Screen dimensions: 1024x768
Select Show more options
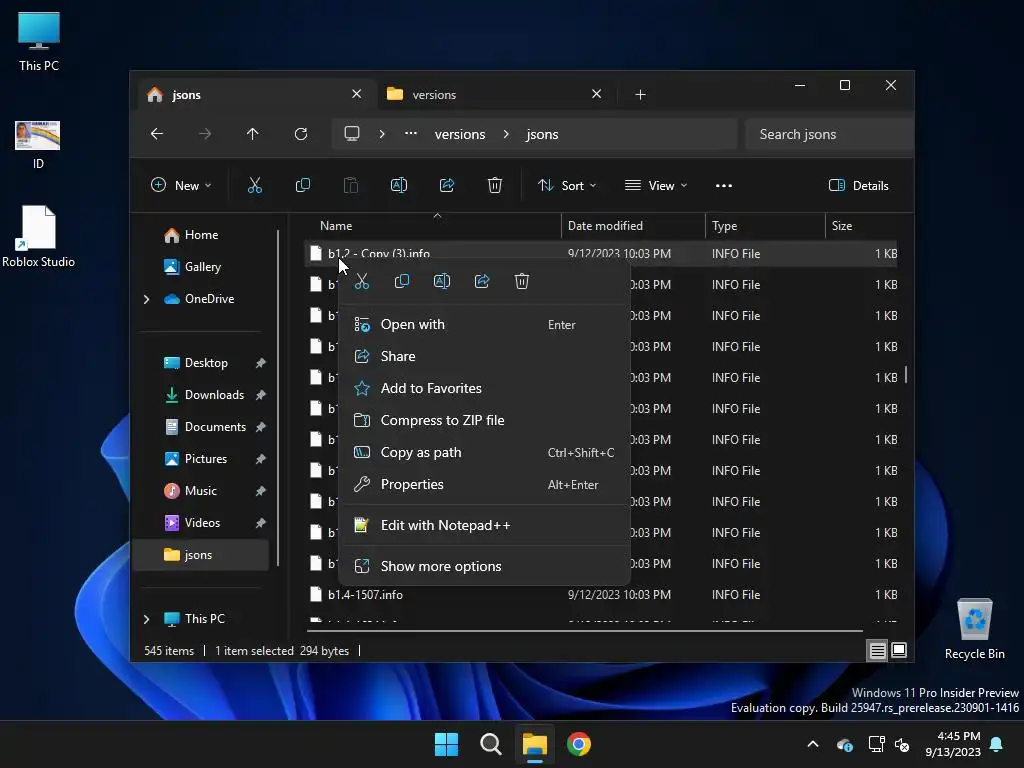tap(485, 567)
